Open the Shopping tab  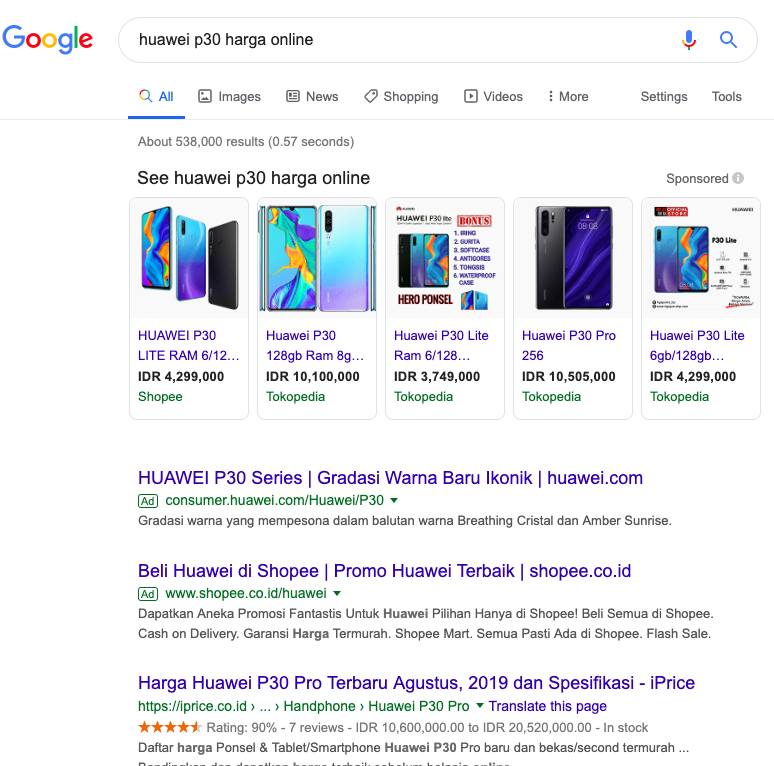[x=401, y=96]
